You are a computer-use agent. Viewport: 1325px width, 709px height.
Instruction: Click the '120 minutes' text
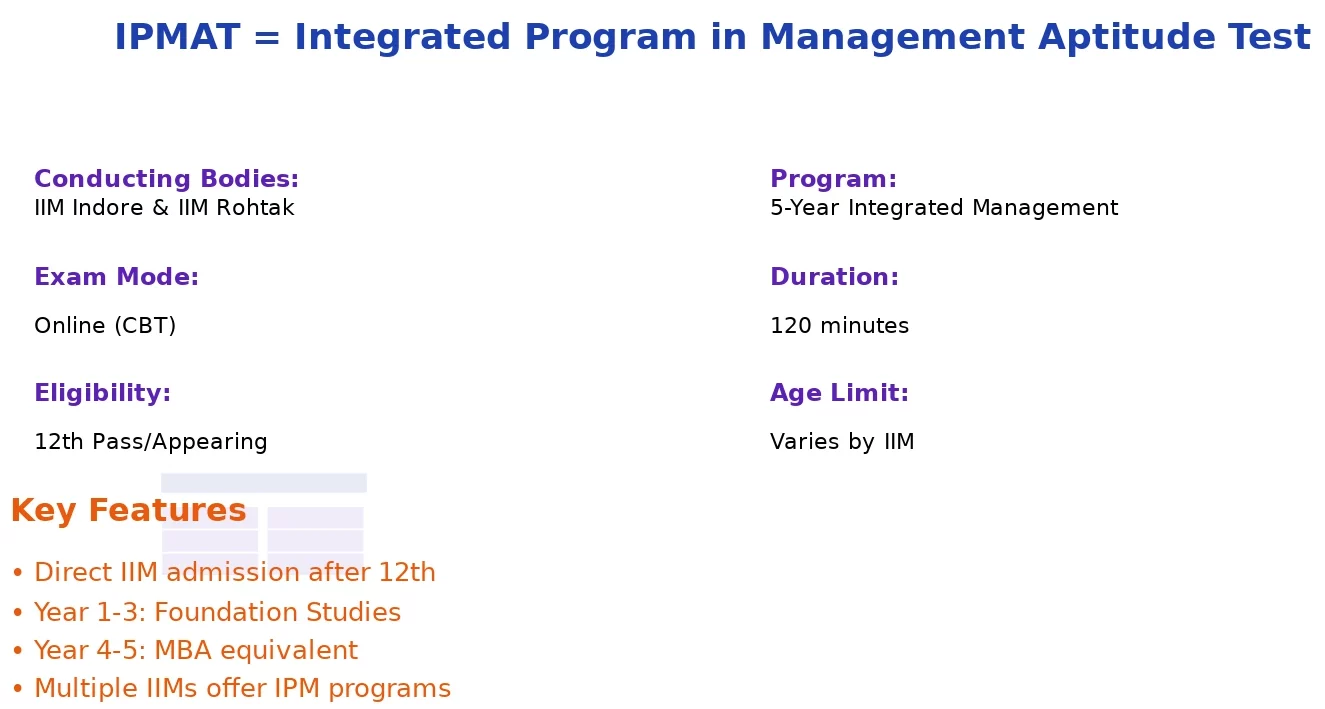click(x=839, y=326)
